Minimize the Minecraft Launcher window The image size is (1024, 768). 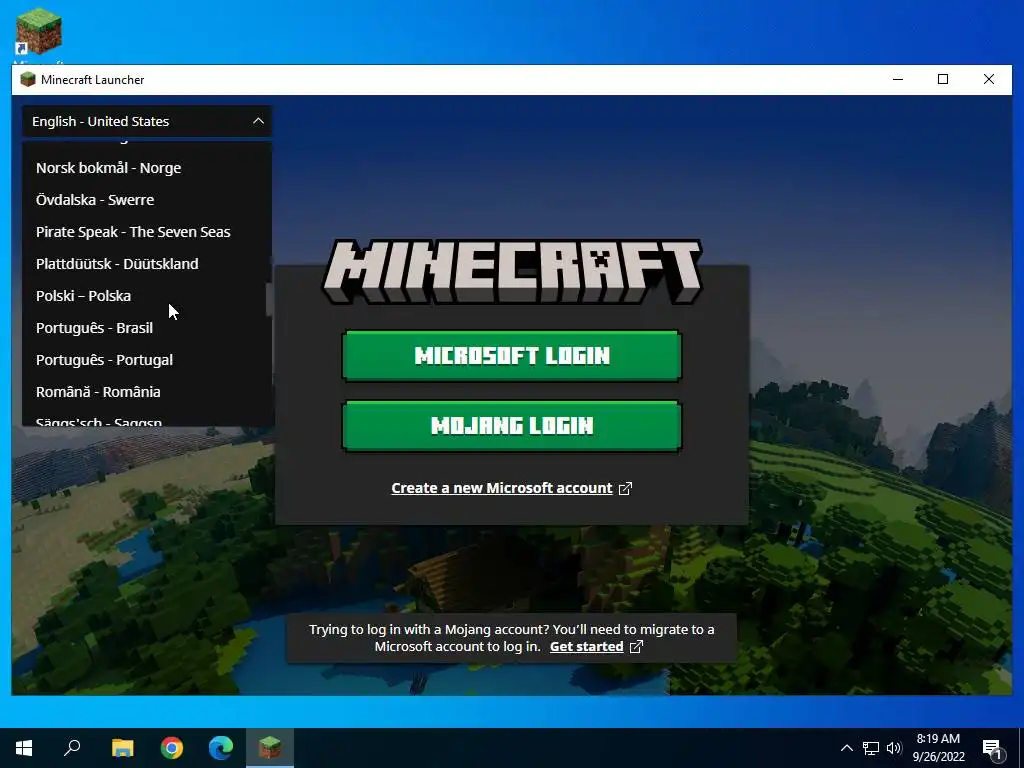tap(898, 80)
